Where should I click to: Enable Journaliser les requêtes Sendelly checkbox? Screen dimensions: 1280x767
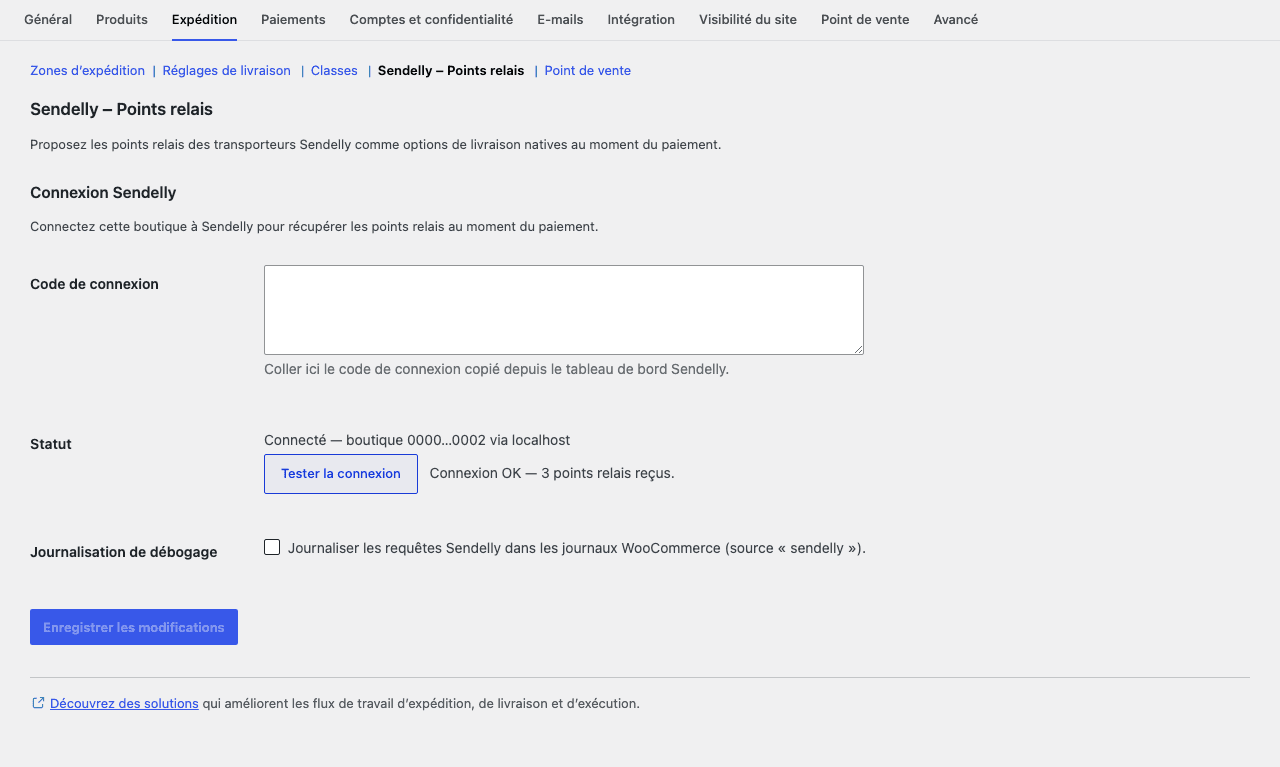[x=272, y=547]
